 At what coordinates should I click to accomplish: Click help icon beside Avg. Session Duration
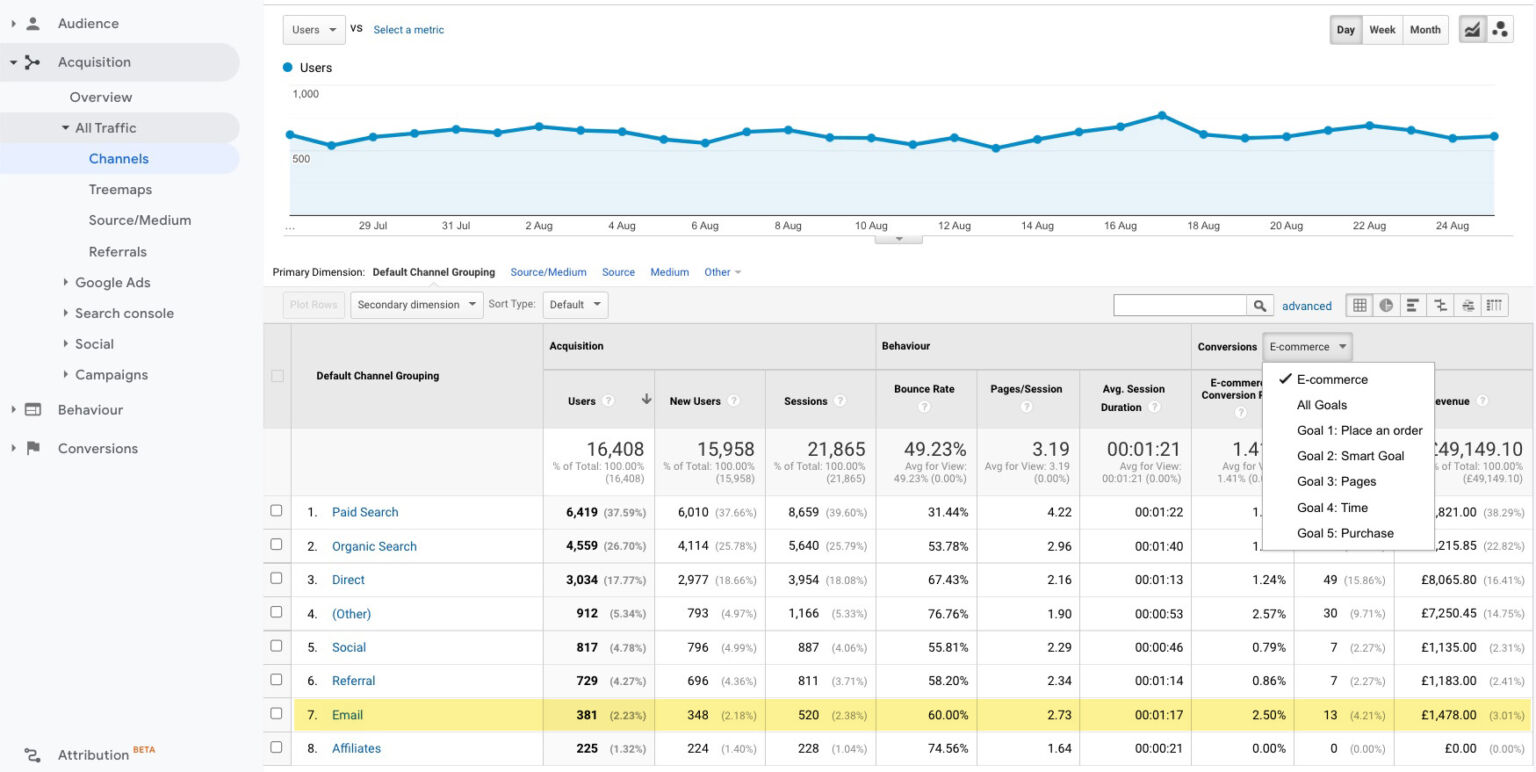[1155, 407]
